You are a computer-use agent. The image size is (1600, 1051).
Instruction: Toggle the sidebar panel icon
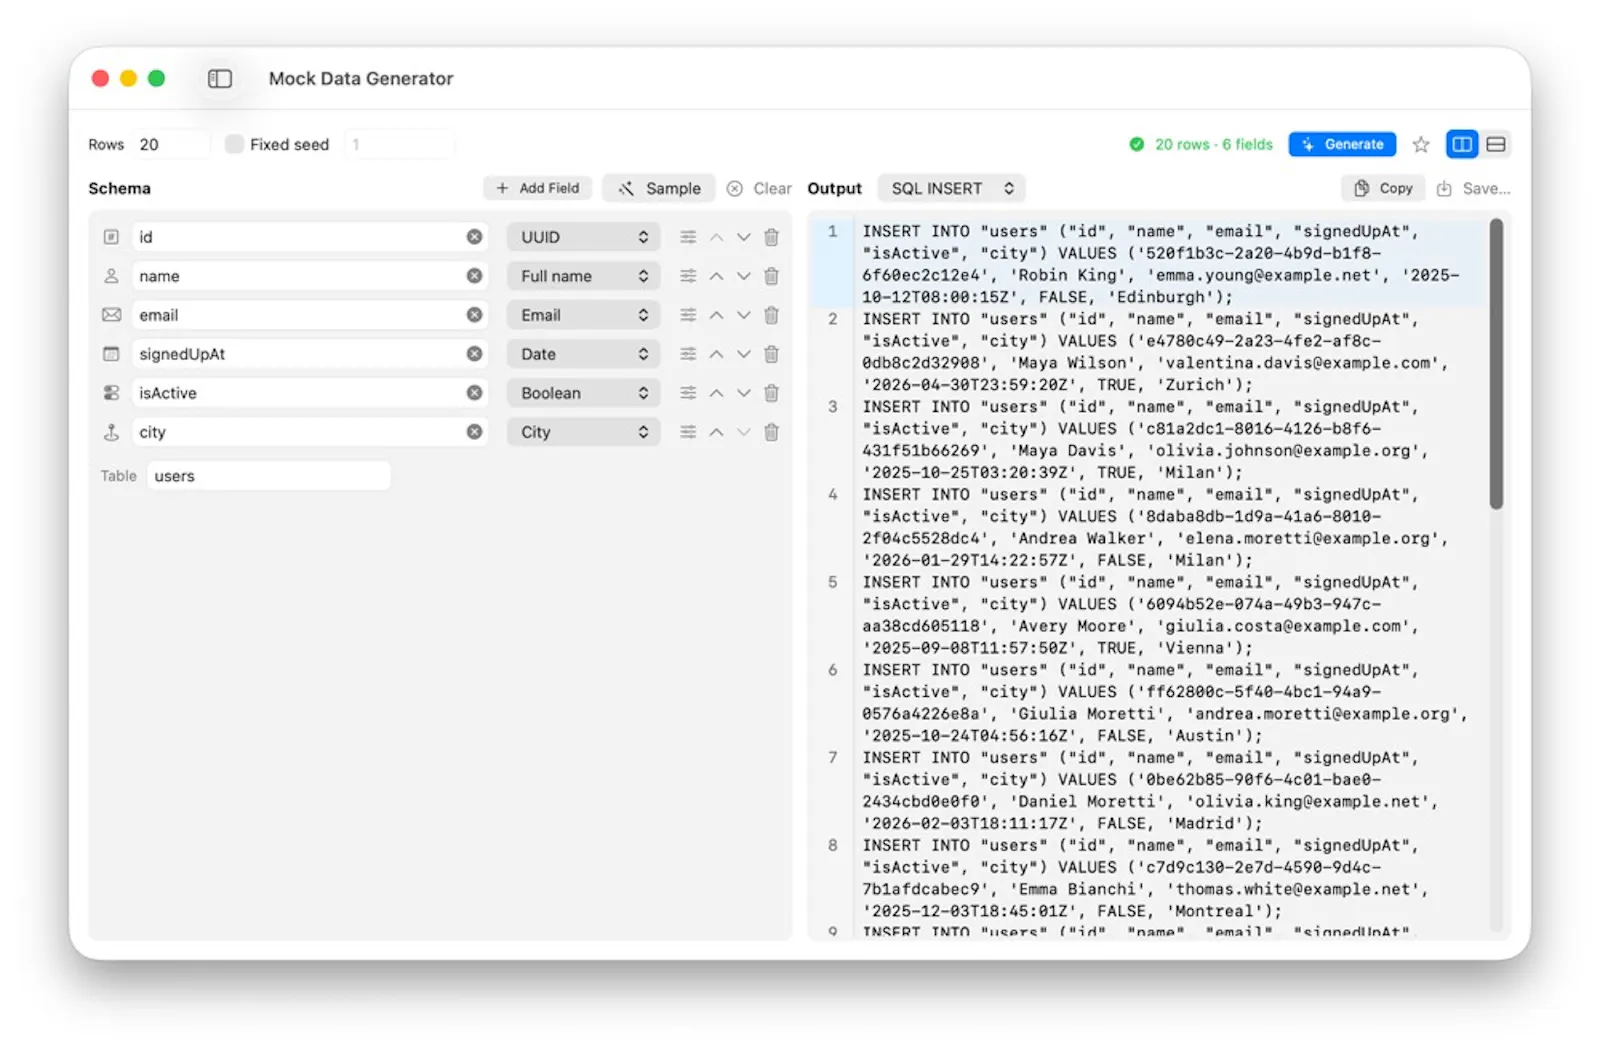[x=220, y=78]
